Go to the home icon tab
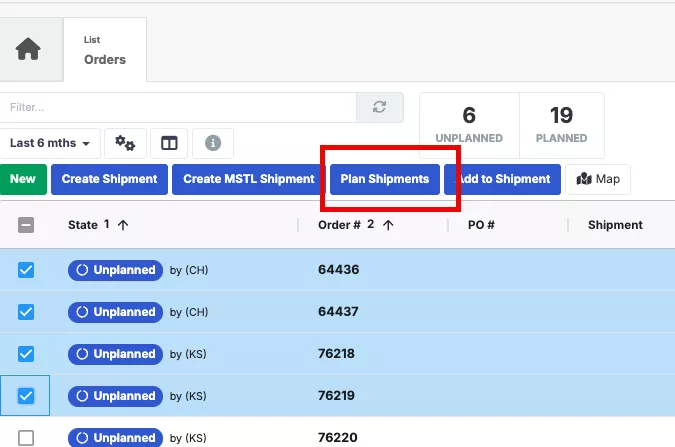This screenshot has width=675, height=447. [28, 49]
